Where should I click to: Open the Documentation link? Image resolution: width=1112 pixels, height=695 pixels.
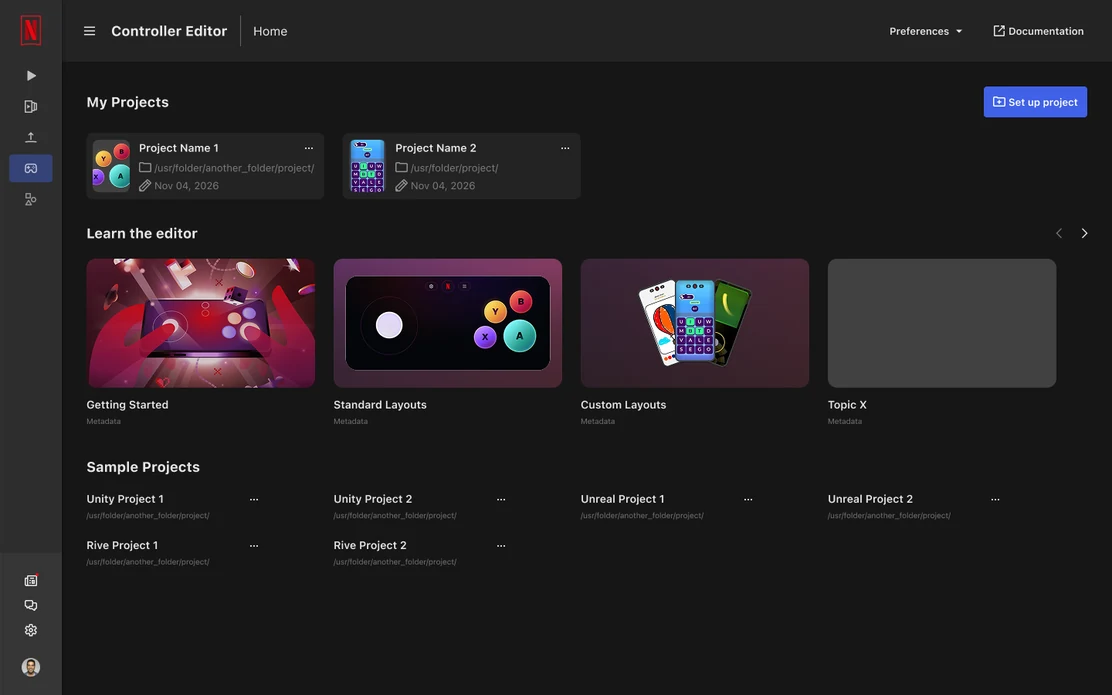pyautogui.click(x=1038, y=31)
